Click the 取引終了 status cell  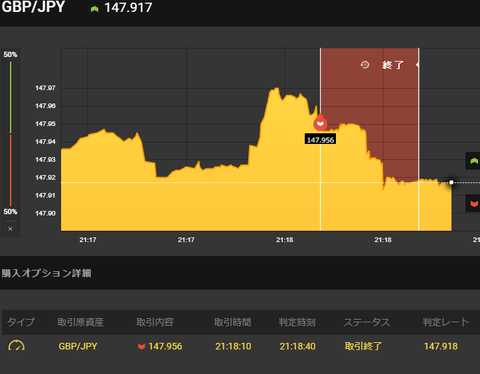[x=363, y=346]
